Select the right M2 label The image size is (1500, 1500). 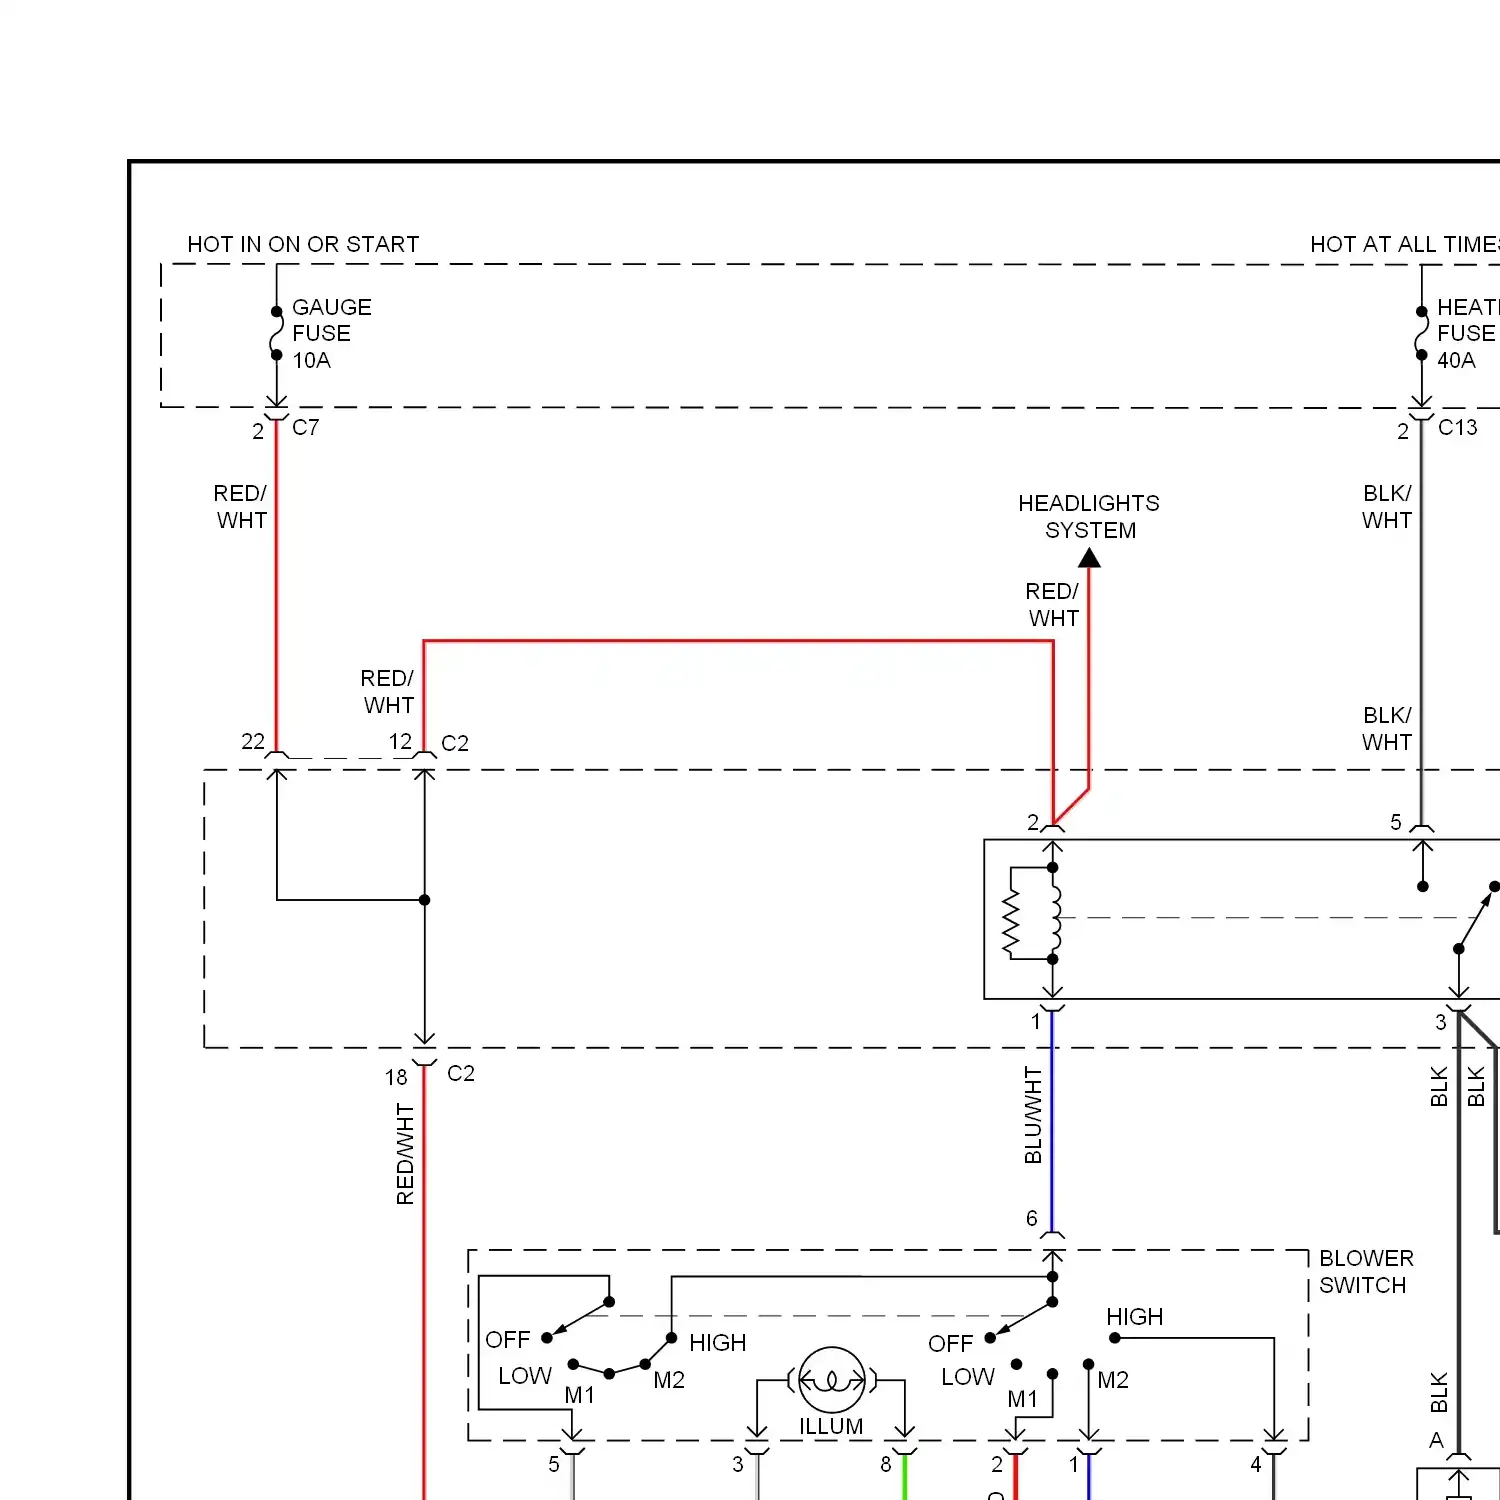click(1113, 1380)
